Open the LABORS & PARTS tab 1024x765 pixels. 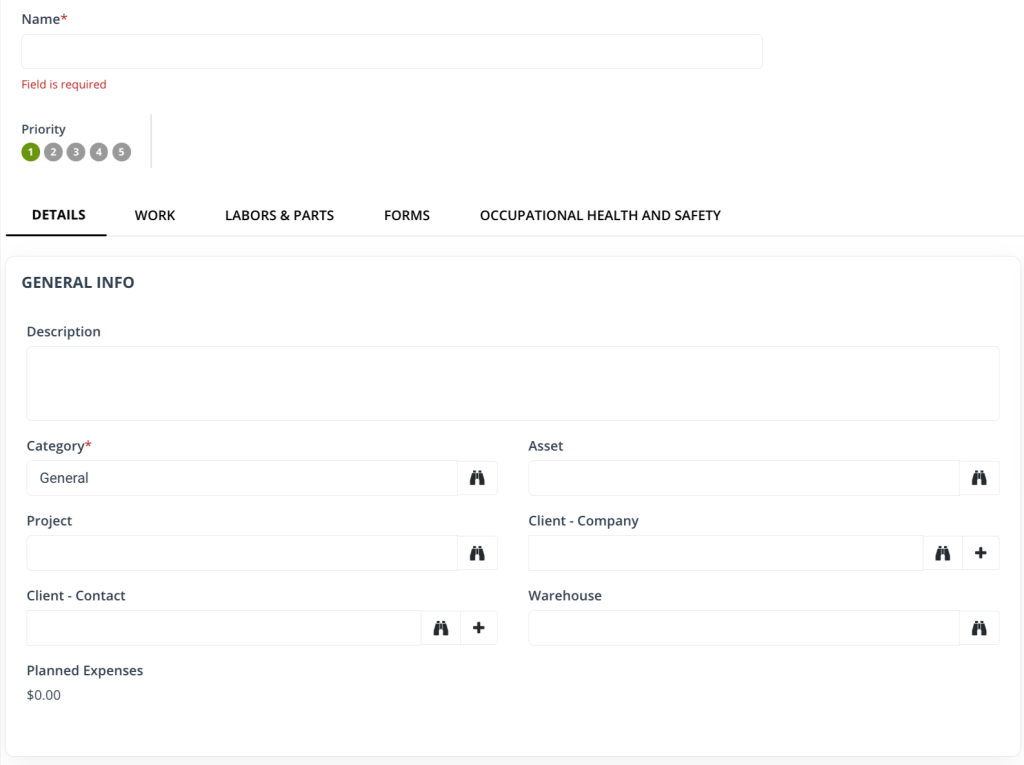point(279,215)
